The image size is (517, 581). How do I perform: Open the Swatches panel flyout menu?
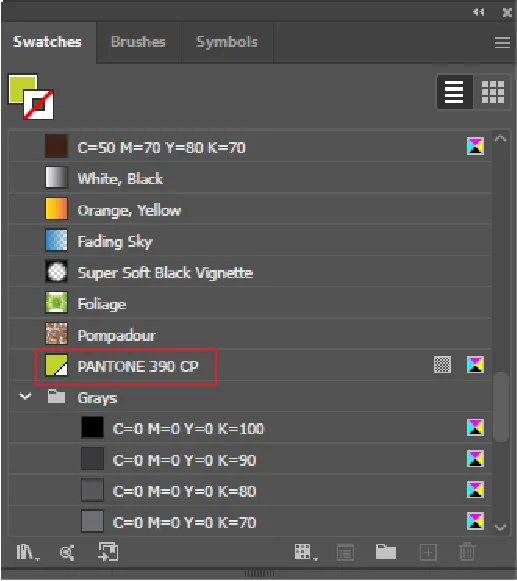[x=502, y=42]
